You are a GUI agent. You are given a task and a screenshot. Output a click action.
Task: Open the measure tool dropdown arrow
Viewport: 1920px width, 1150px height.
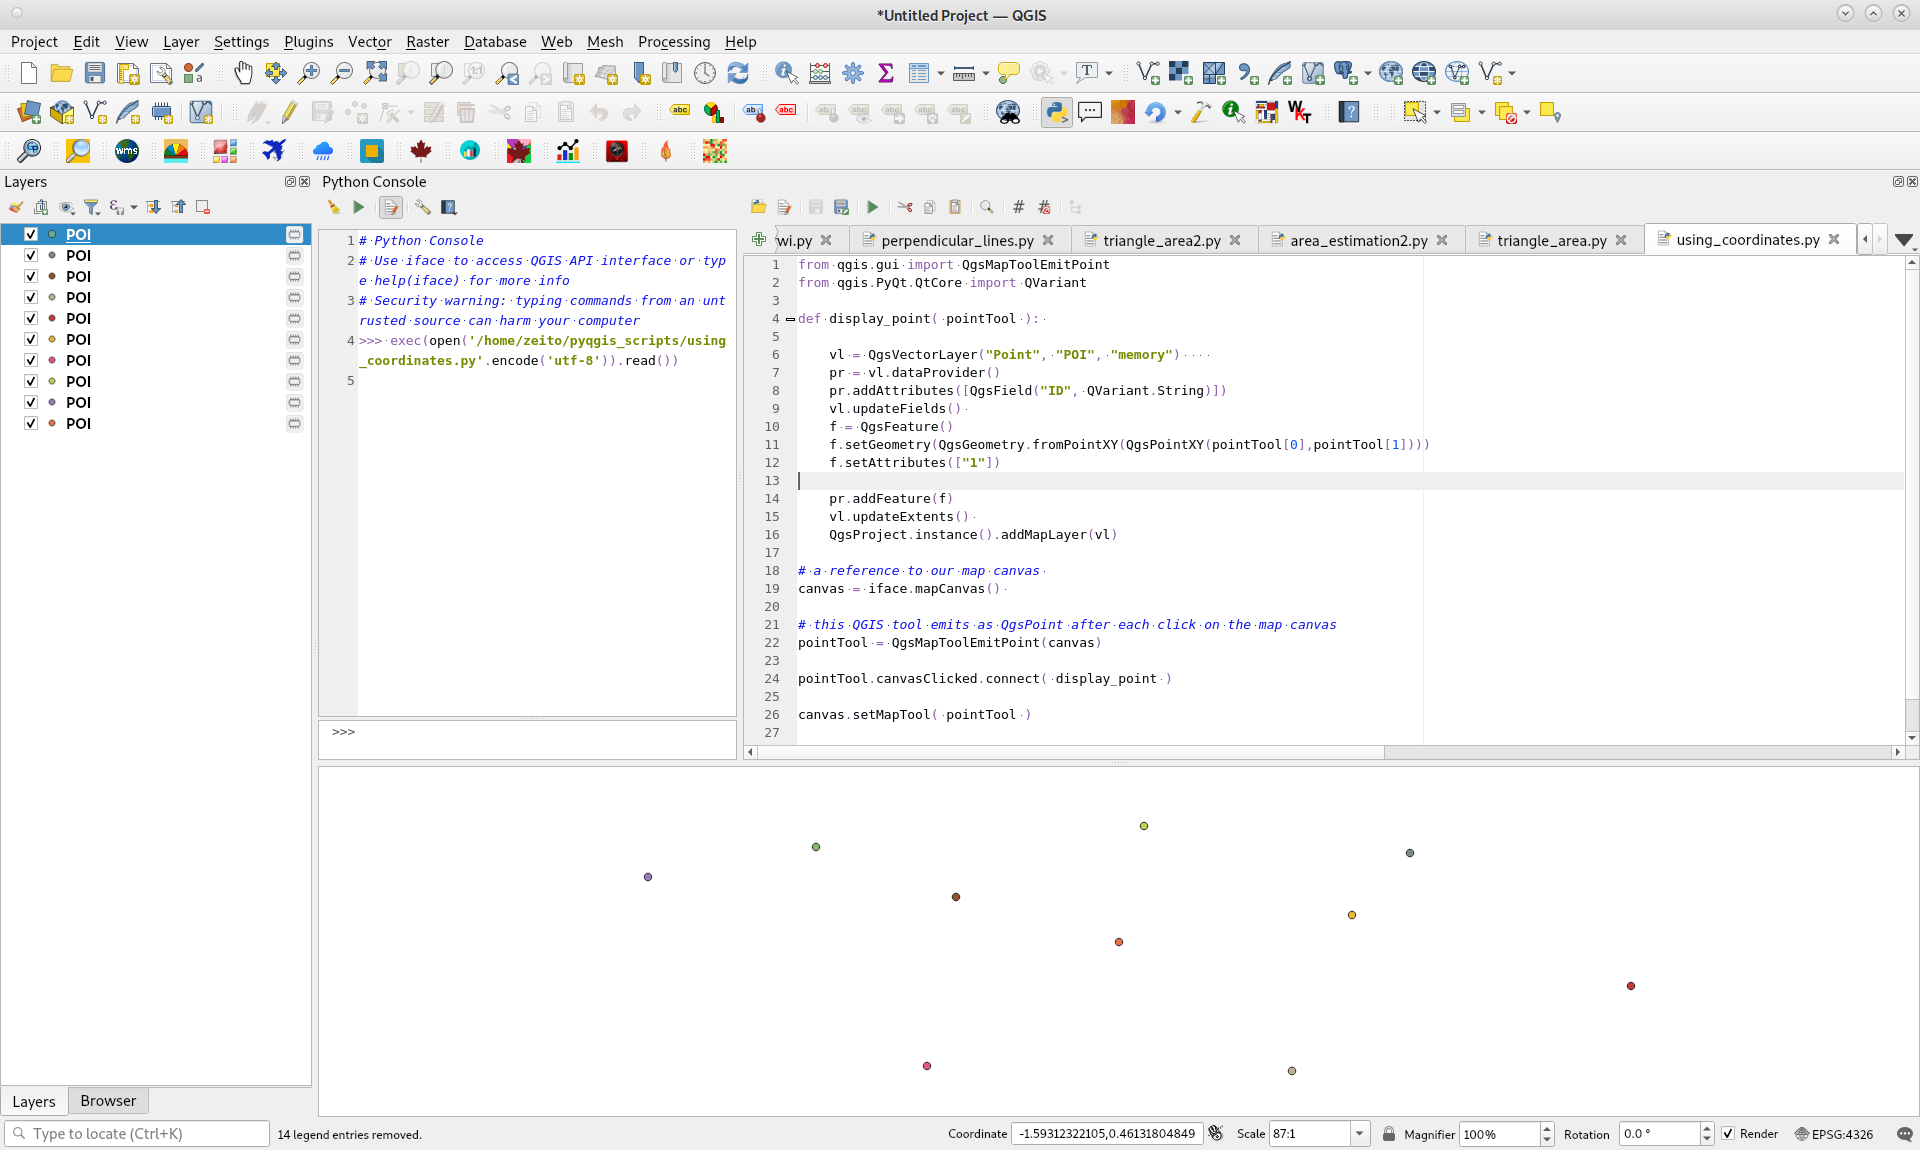coord(986,73)
